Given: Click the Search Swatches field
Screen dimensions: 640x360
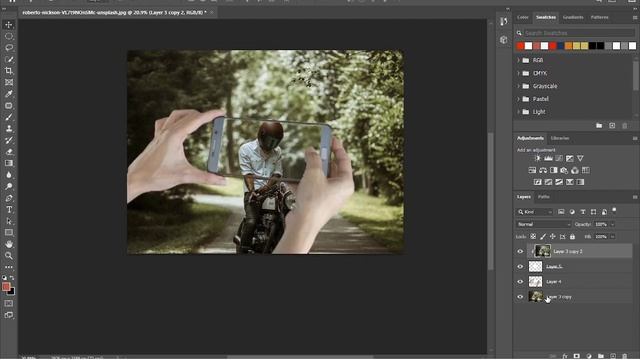Looking at the screenshot, I should (x=578, y=33).
